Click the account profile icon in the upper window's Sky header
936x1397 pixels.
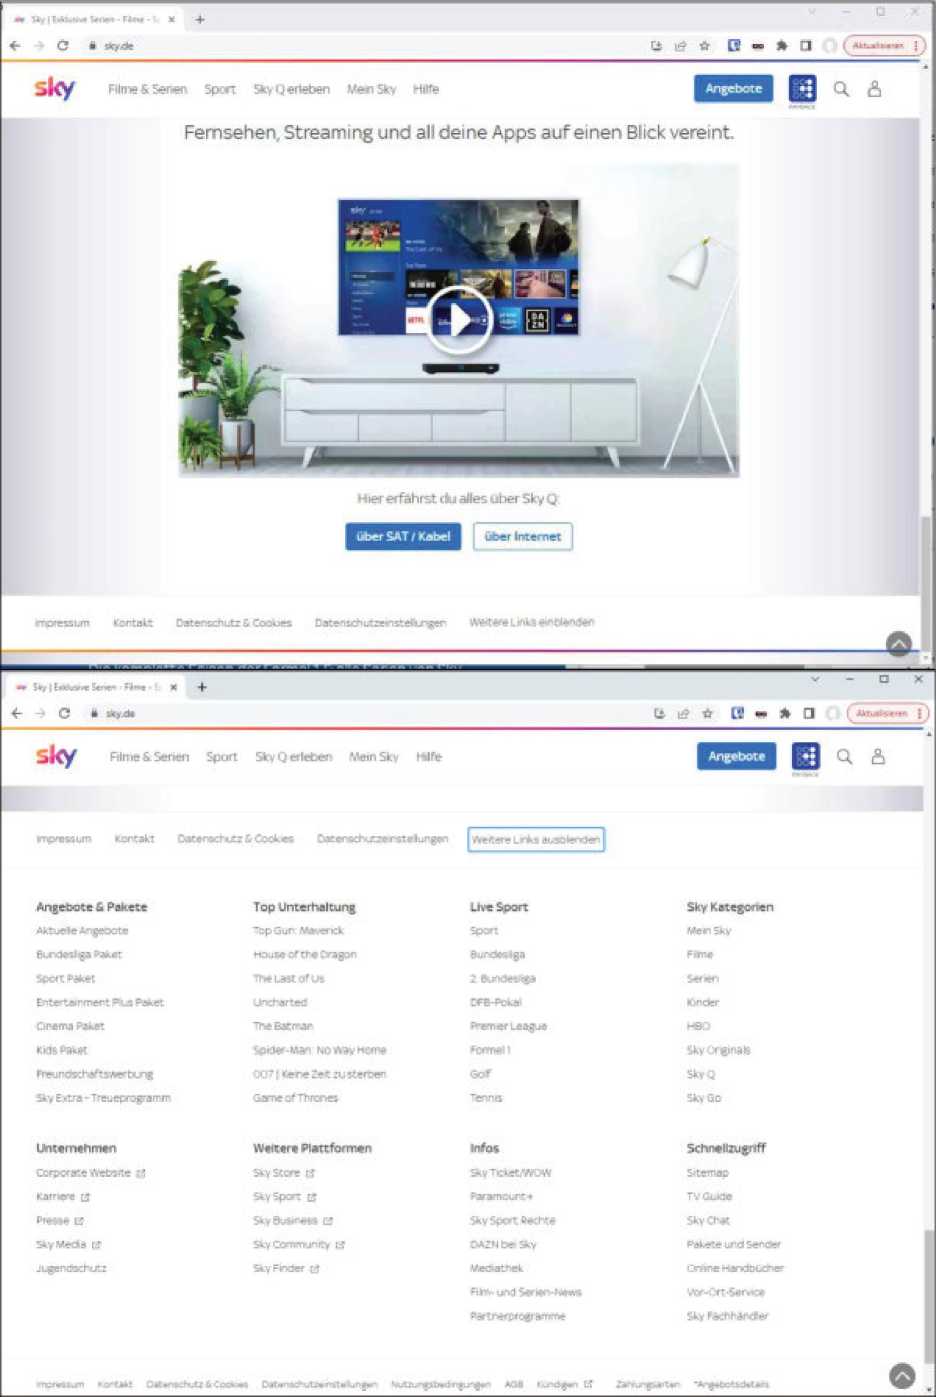(x=874, y=89)
